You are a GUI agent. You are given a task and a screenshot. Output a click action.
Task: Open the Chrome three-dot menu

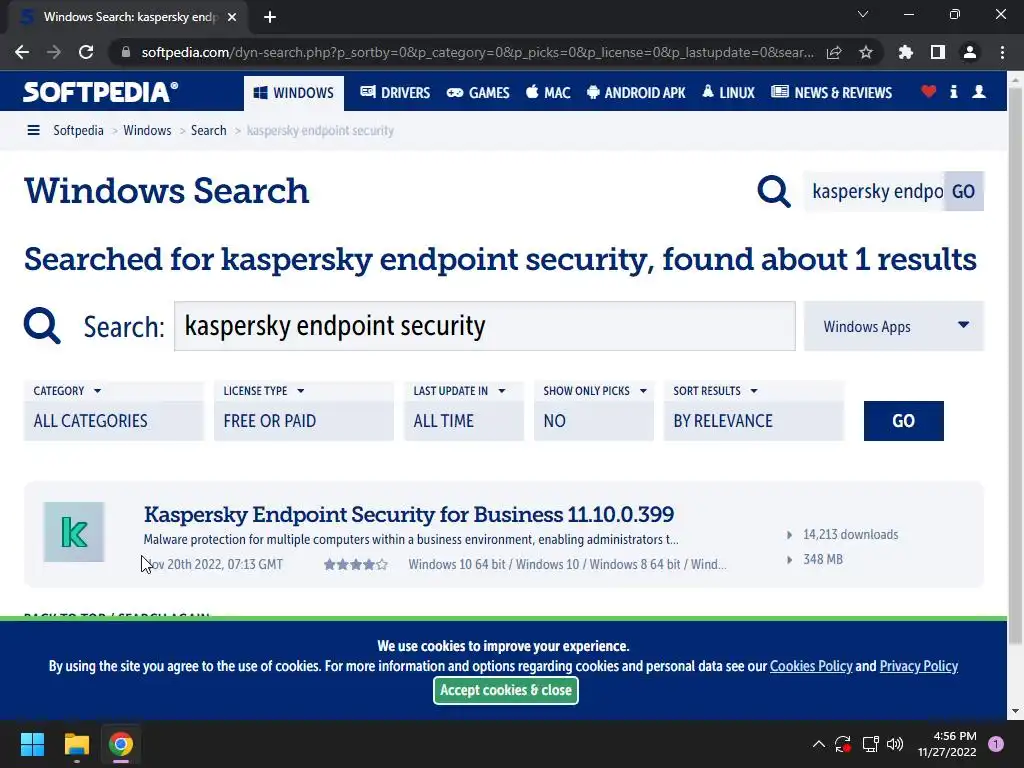pos(1002,52)
